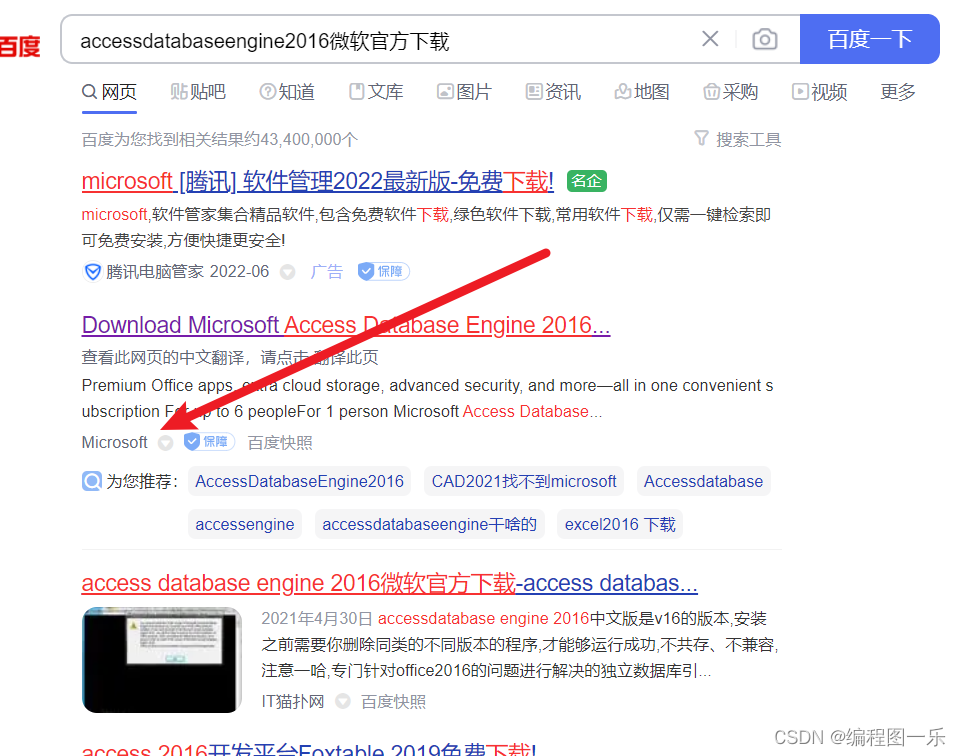Click the 腾讯电脑管家 shield icon
The height and width of the screenshot is (756, 961).
point(93,271)
